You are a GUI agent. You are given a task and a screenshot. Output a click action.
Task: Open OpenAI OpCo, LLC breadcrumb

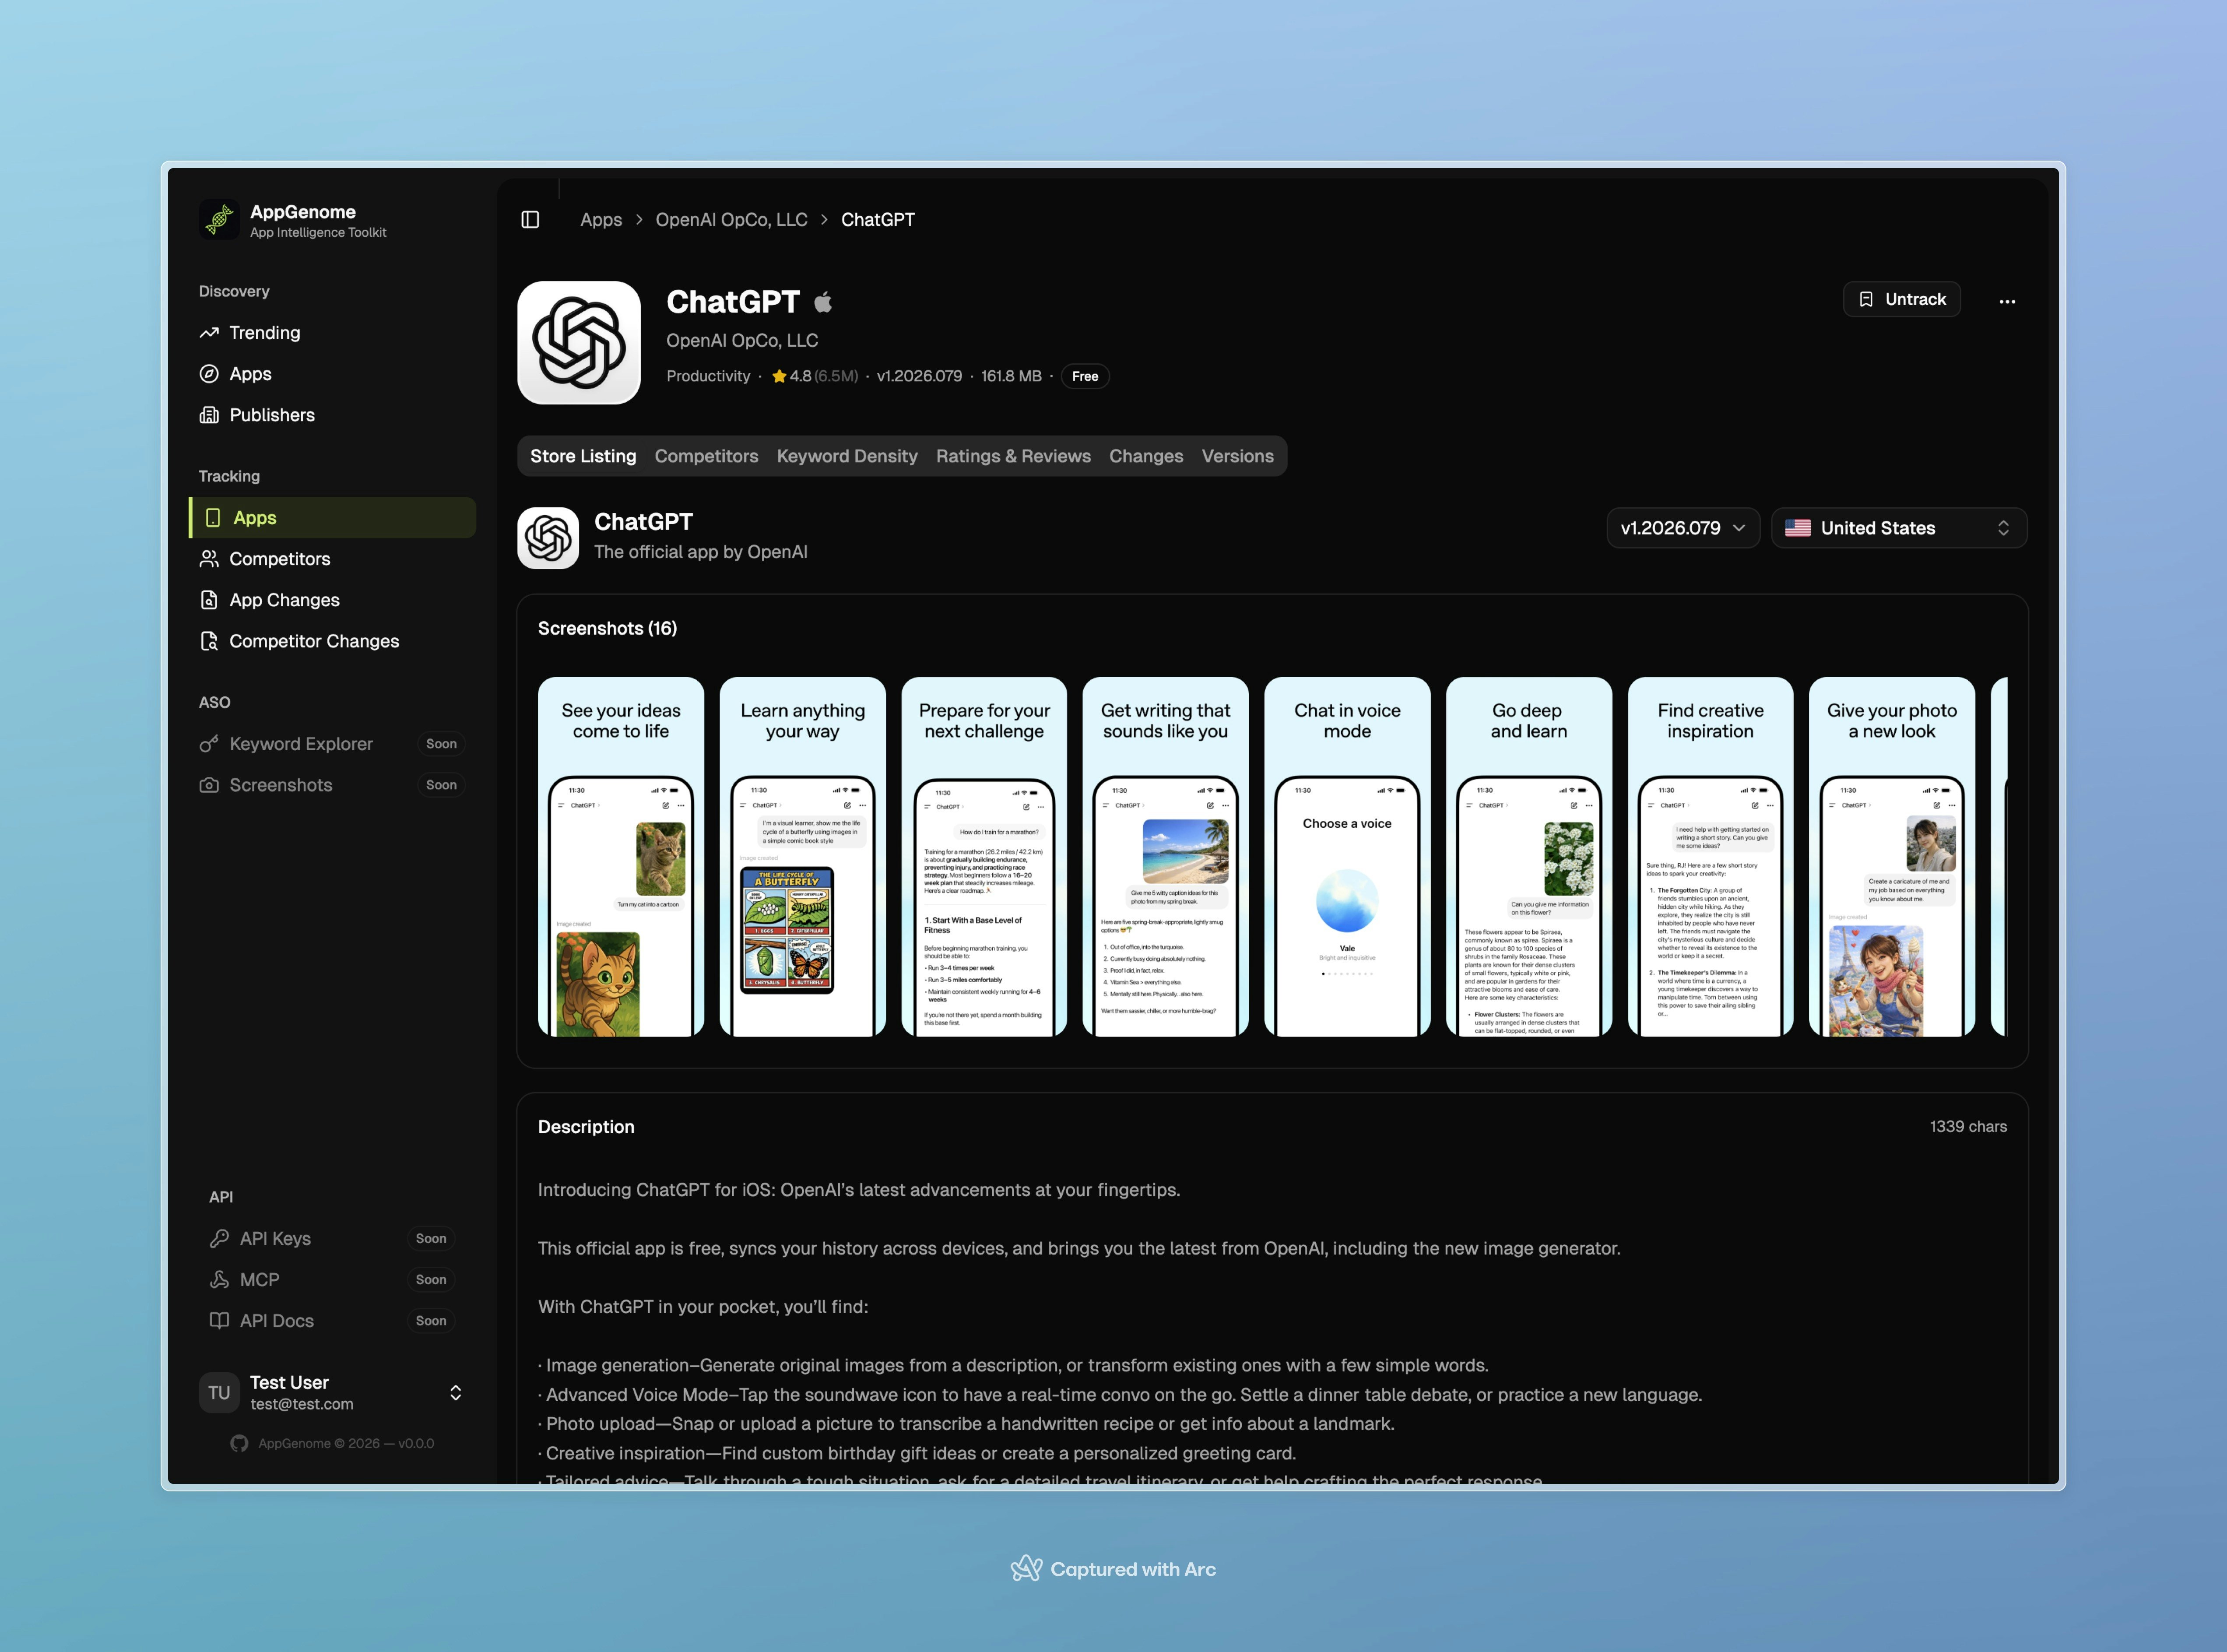pyautogui.click(x=731, y=220)
